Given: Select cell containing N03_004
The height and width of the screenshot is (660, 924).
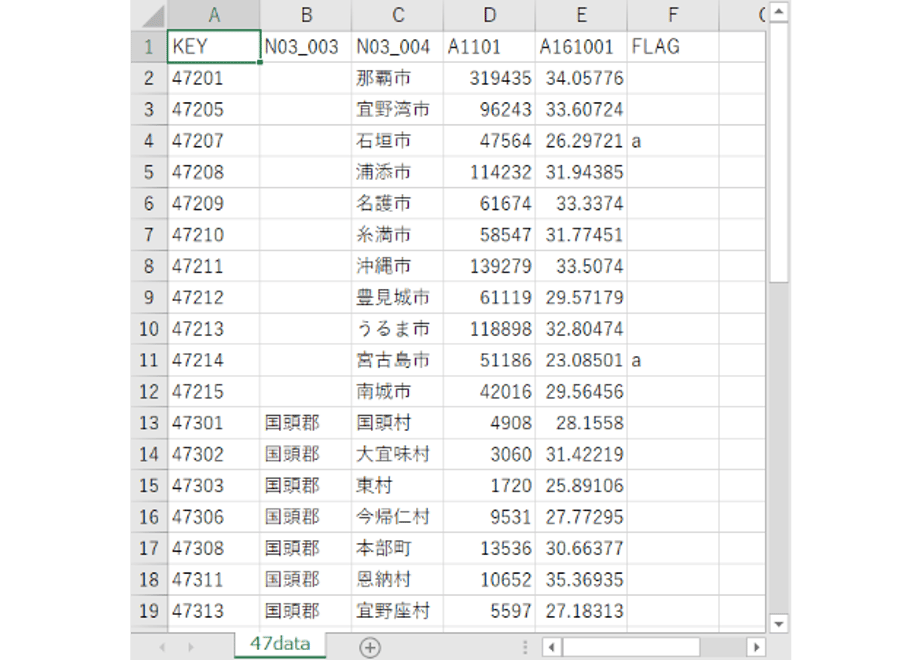Looking at the screenshot, I should pos(398,47).
